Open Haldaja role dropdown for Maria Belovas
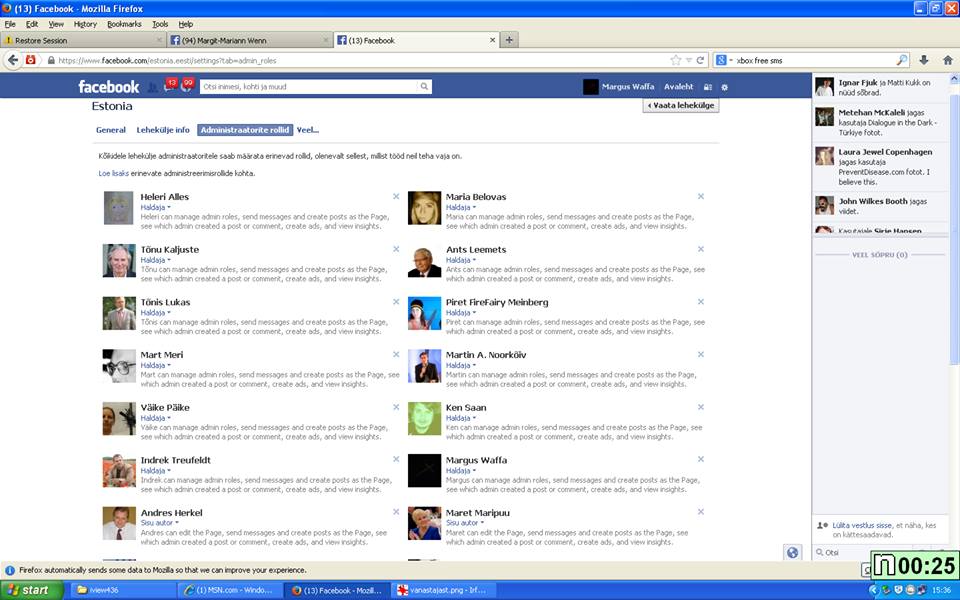Image resolution: width=960 pixels, height=600 pixels. (x=460, y=208)
